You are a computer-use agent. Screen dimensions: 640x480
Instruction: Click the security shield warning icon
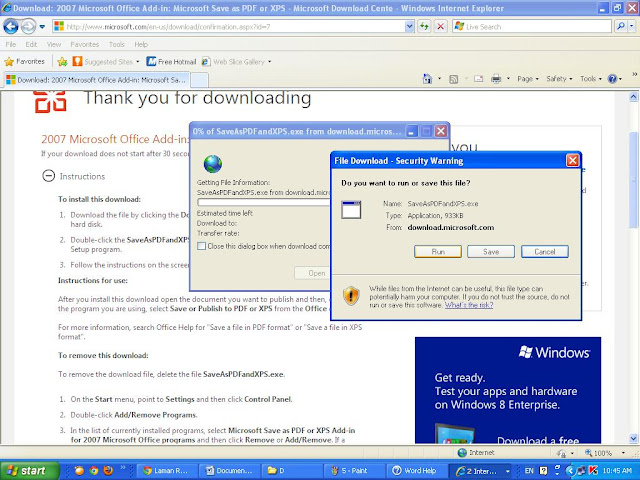point(351,296)
